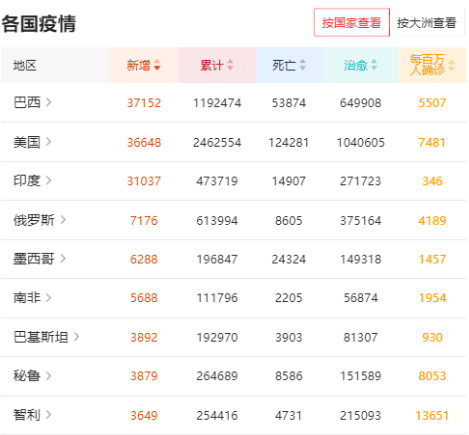
Task: Click the 累计 header label
Action: (212, 65)
